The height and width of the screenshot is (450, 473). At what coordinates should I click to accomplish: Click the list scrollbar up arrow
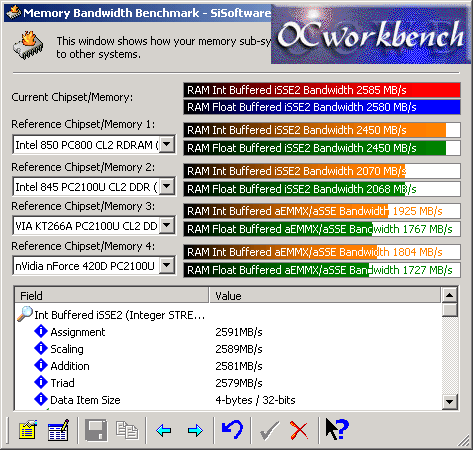click(x=450, y=295)
